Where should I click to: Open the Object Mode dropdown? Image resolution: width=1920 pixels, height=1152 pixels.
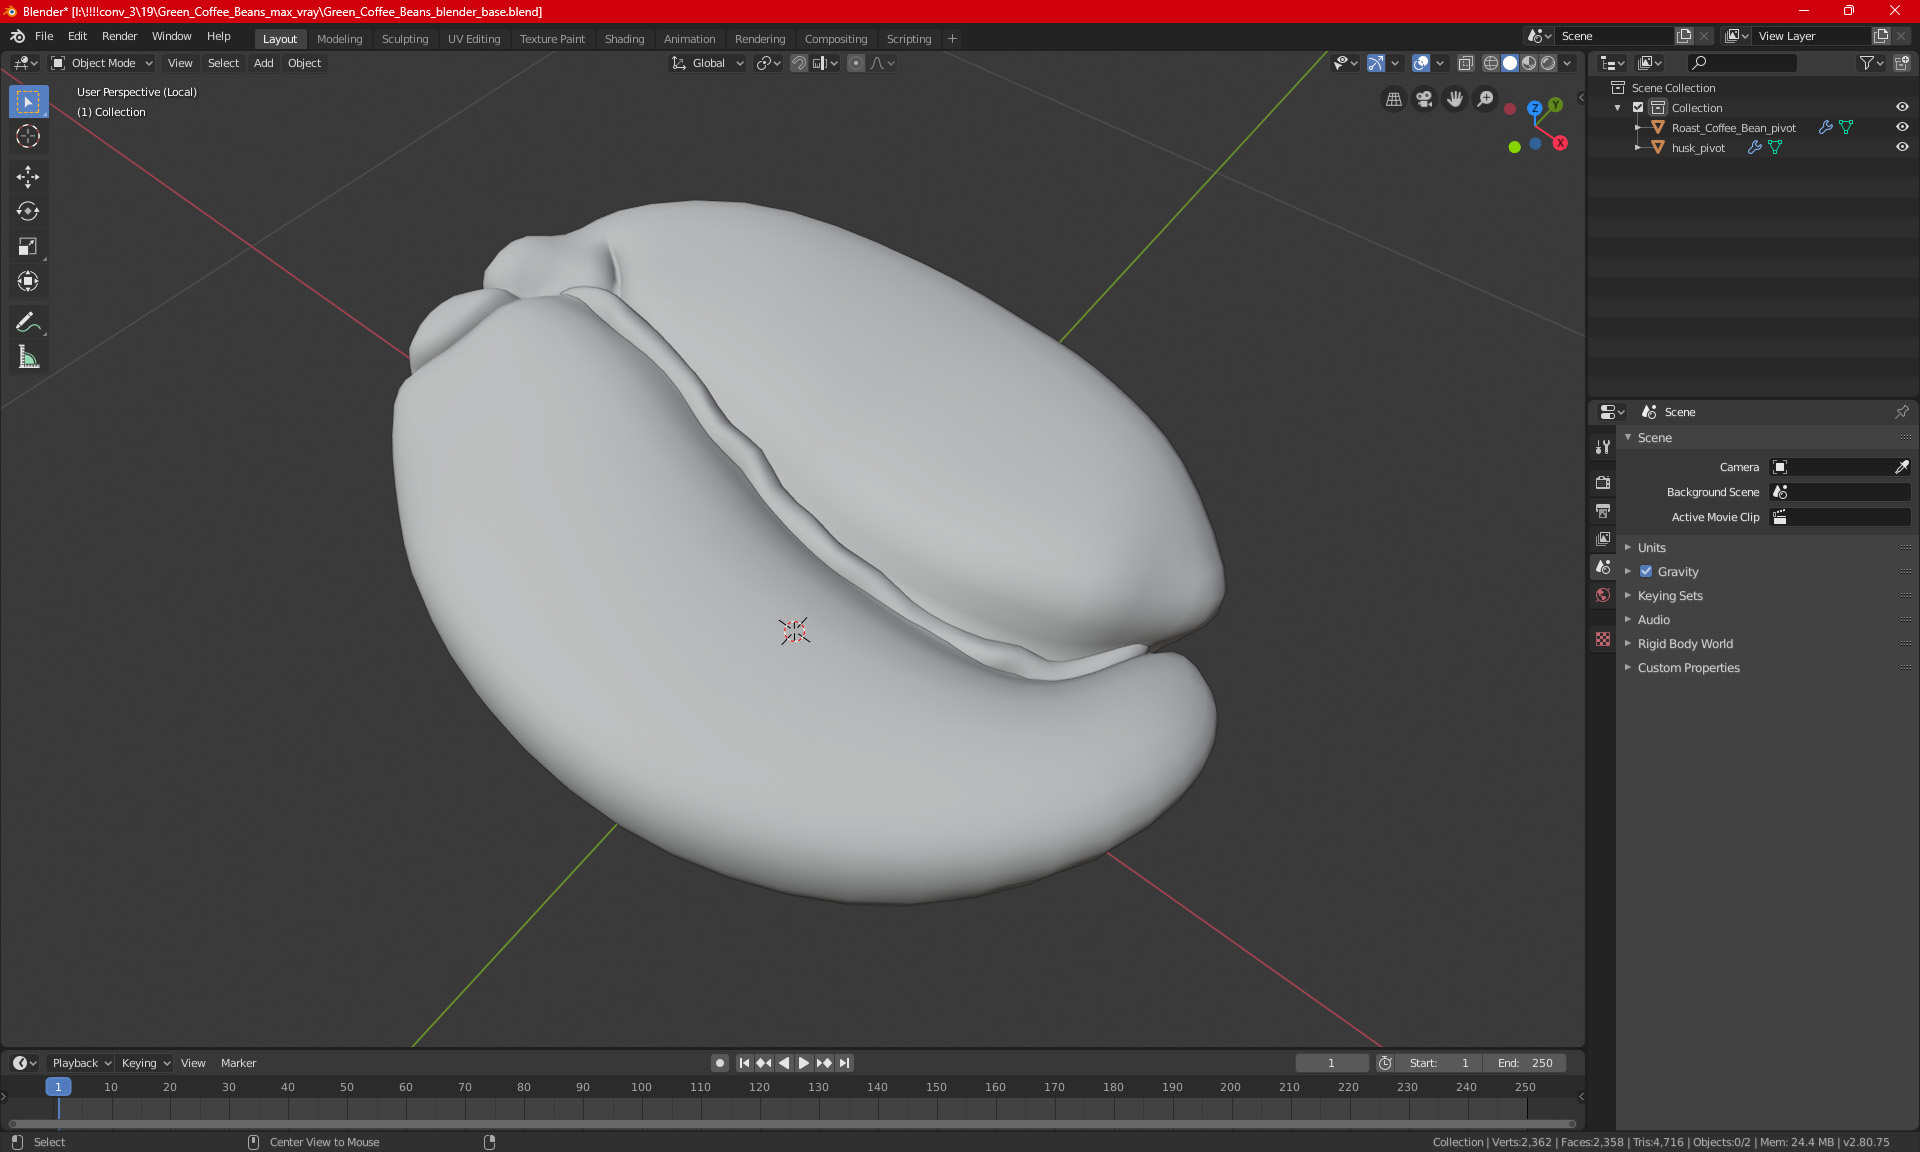tap(102, 63)
